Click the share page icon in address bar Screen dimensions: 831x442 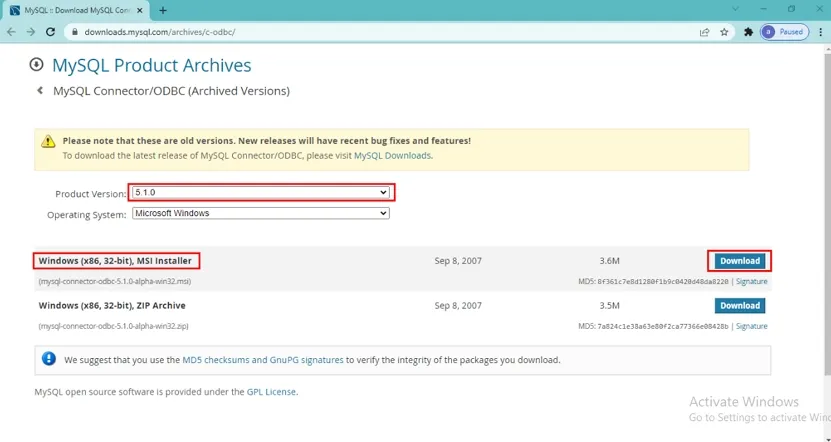tap(704, 32)
